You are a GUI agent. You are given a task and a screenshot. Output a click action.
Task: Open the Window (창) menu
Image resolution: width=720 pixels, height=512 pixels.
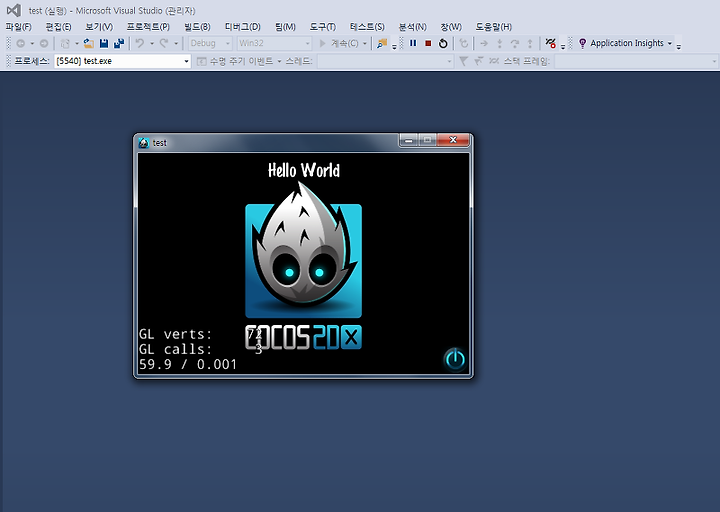pos(451,27)
